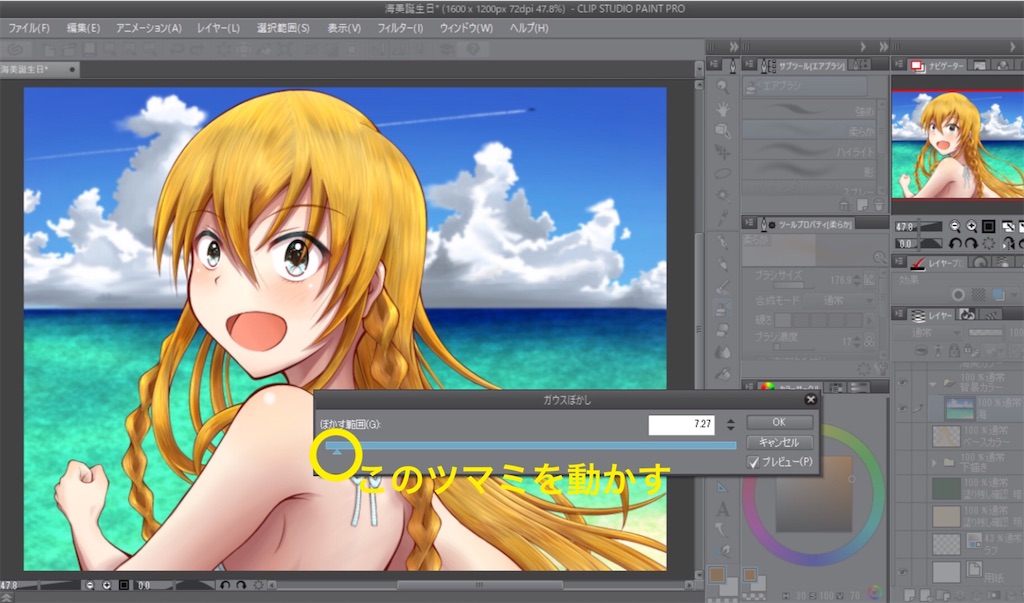Close the ガウスぼかし dialog

point(810,399)
